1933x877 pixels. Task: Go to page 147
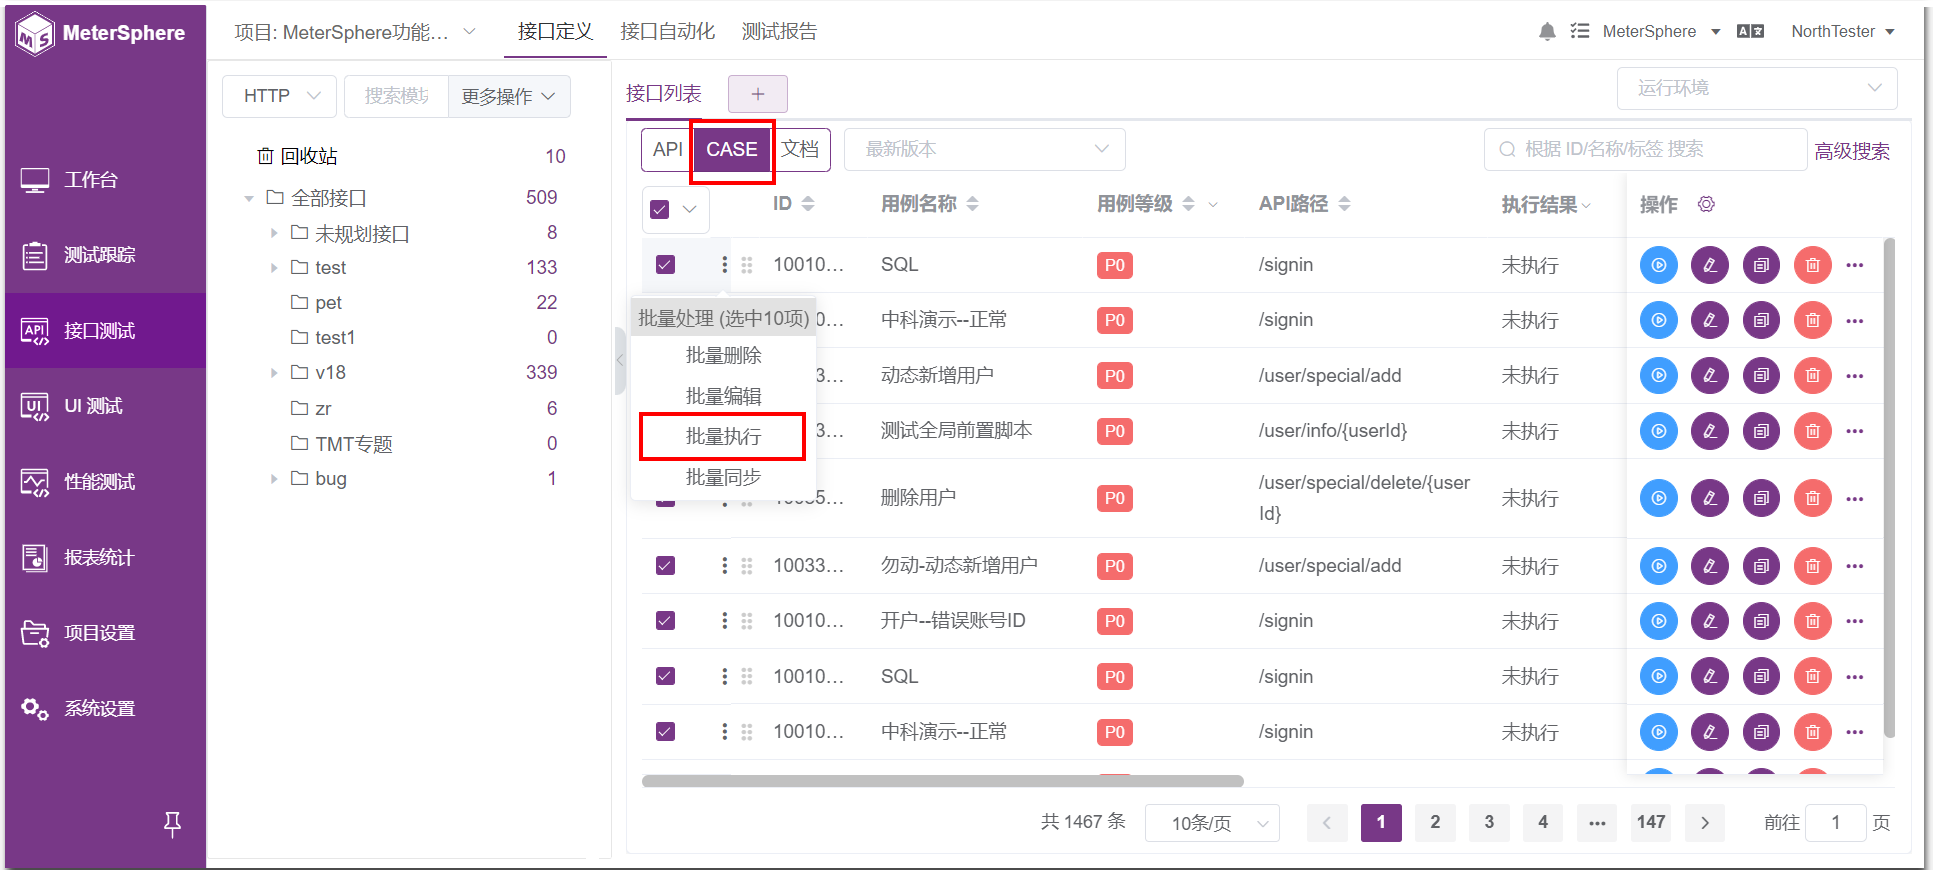click(x=1651, y=822)
